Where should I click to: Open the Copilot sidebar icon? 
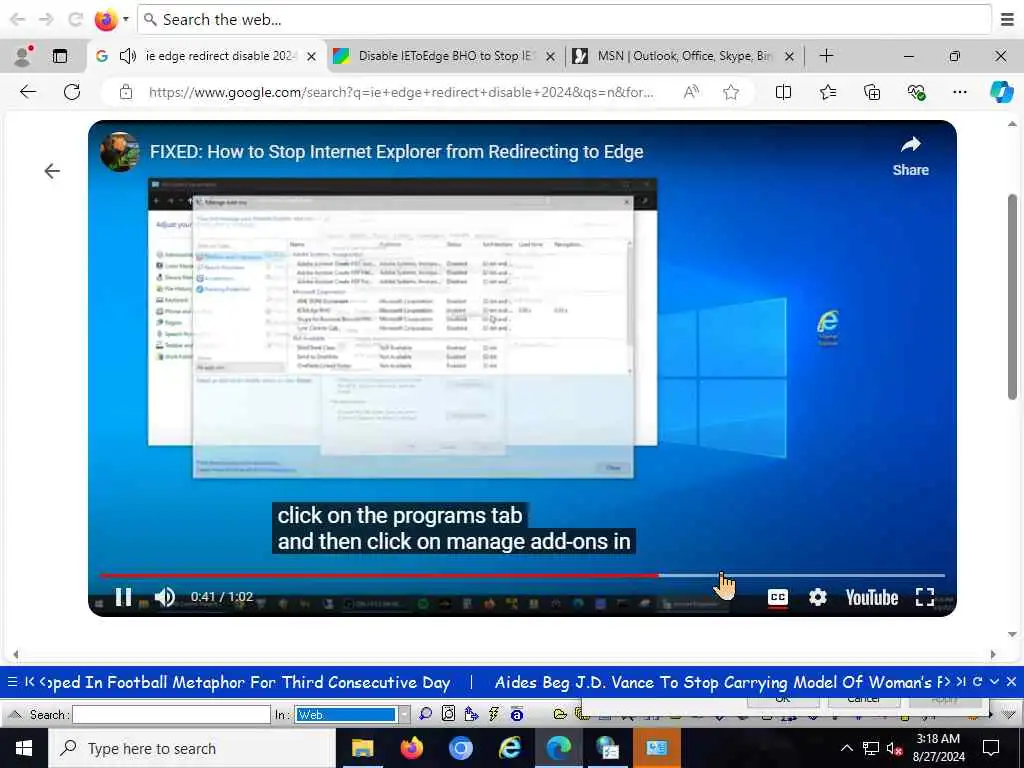click(x=1001, y=92)
